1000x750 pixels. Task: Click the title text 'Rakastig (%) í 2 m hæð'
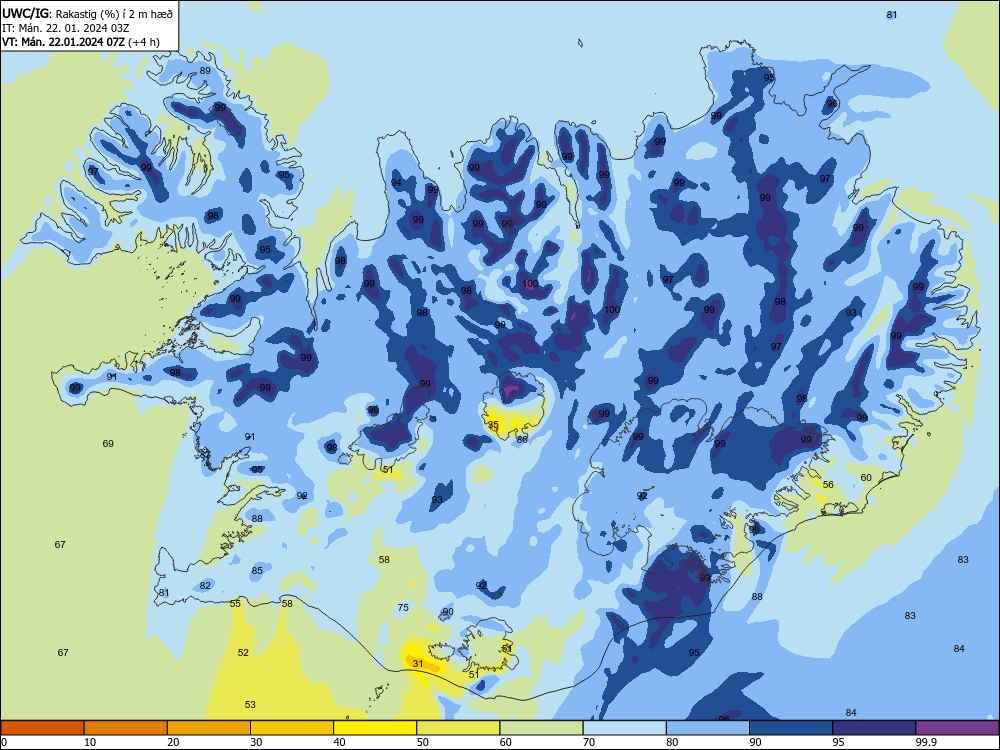(115, 13)
